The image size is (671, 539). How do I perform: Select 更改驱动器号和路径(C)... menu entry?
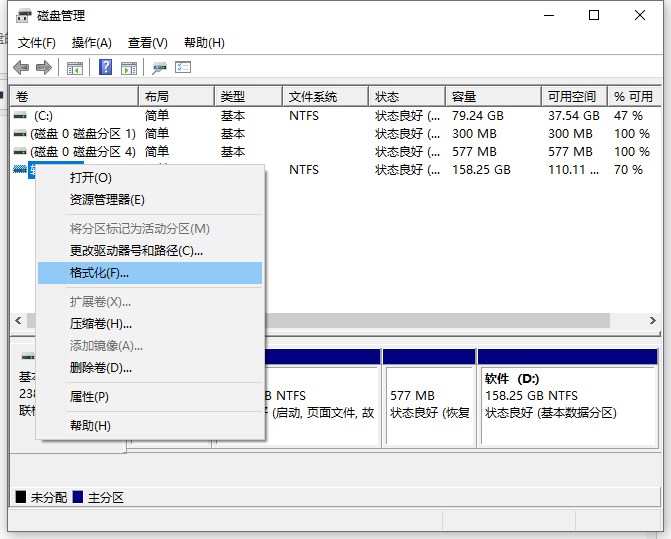point(150,251)
